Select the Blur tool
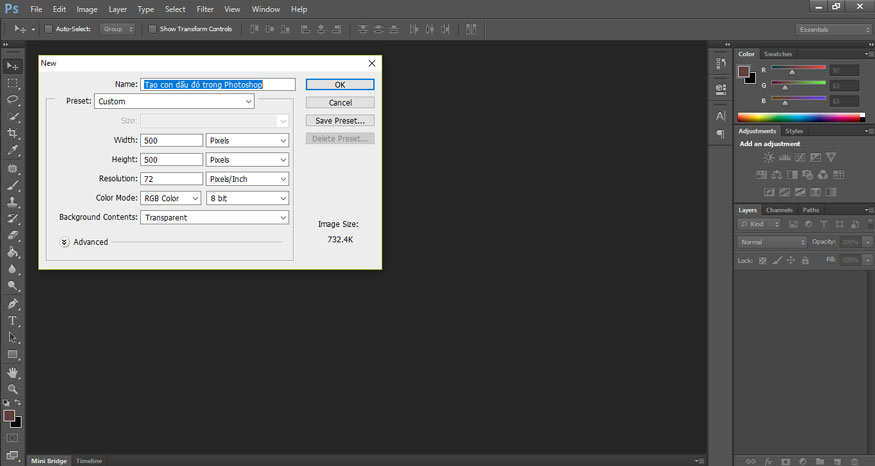The width and height of the screenshot is (875, 466). 12,269
